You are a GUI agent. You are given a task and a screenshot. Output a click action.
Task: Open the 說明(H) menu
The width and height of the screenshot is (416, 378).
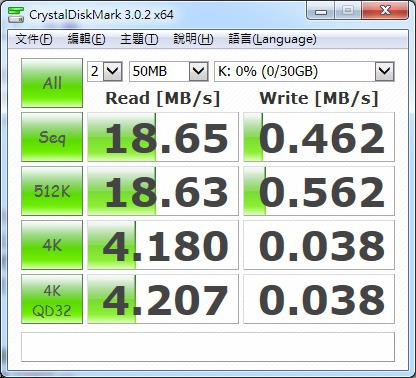pos(193,39)
